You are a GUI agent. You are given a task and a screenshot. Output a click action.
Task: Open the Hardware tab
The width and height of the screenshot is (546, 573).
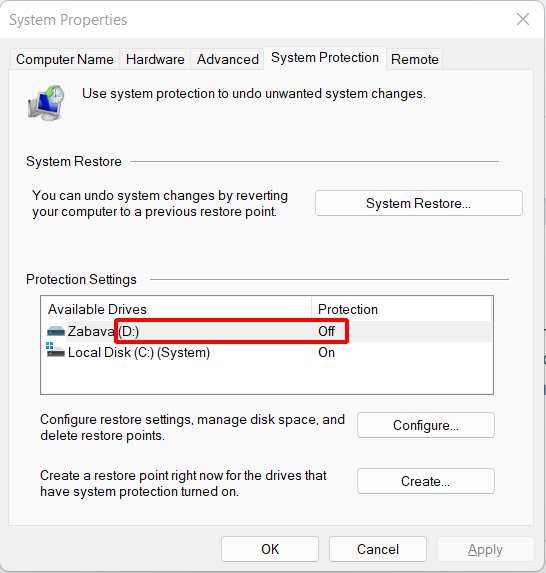click(155, 59)
